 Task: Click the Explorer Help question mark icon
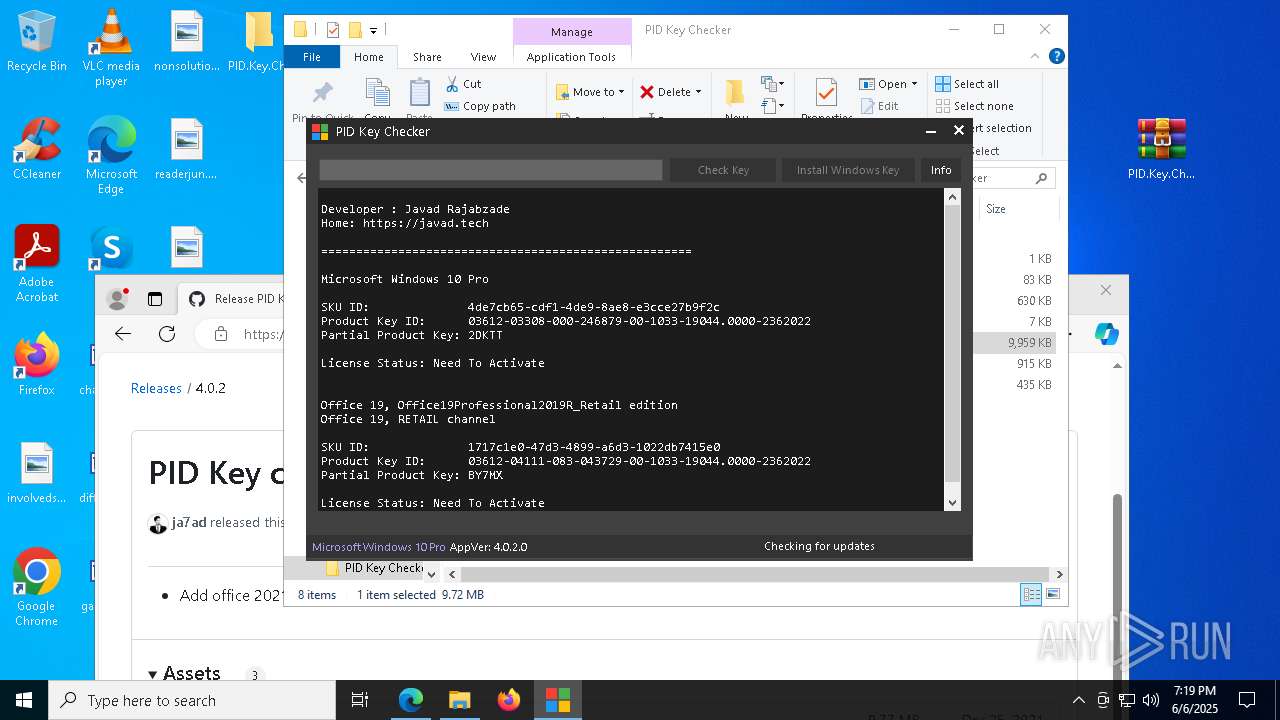coord(1056,57)
